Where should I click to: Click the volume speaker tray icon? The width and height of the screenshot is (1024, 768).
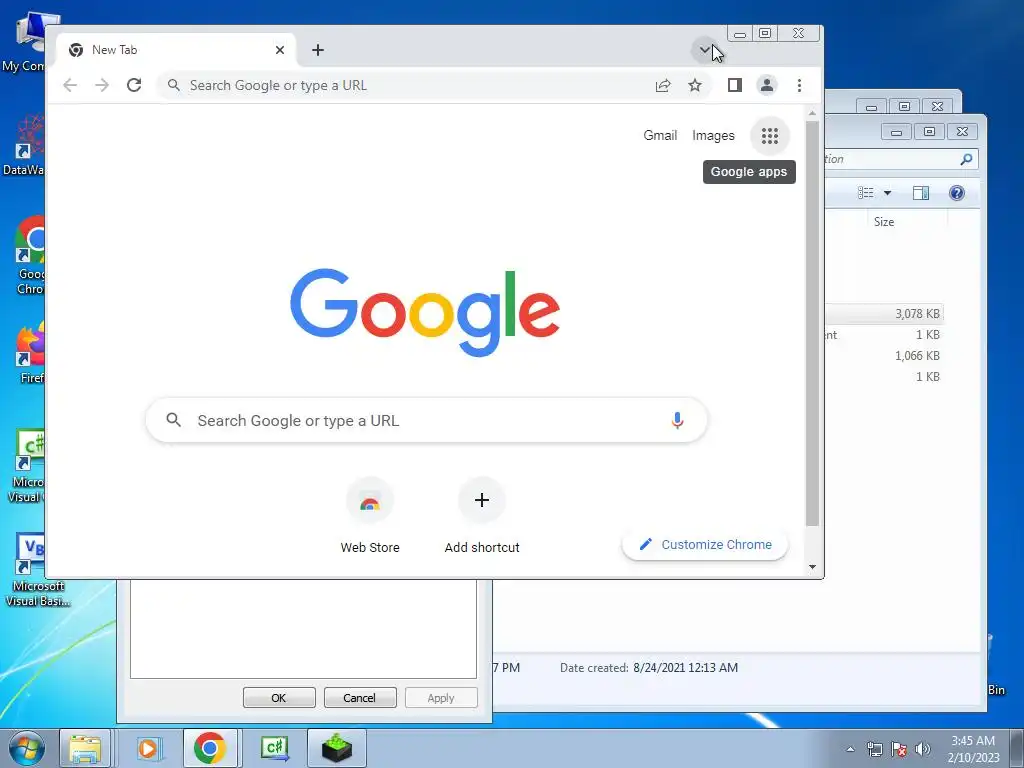click(922, 749)
